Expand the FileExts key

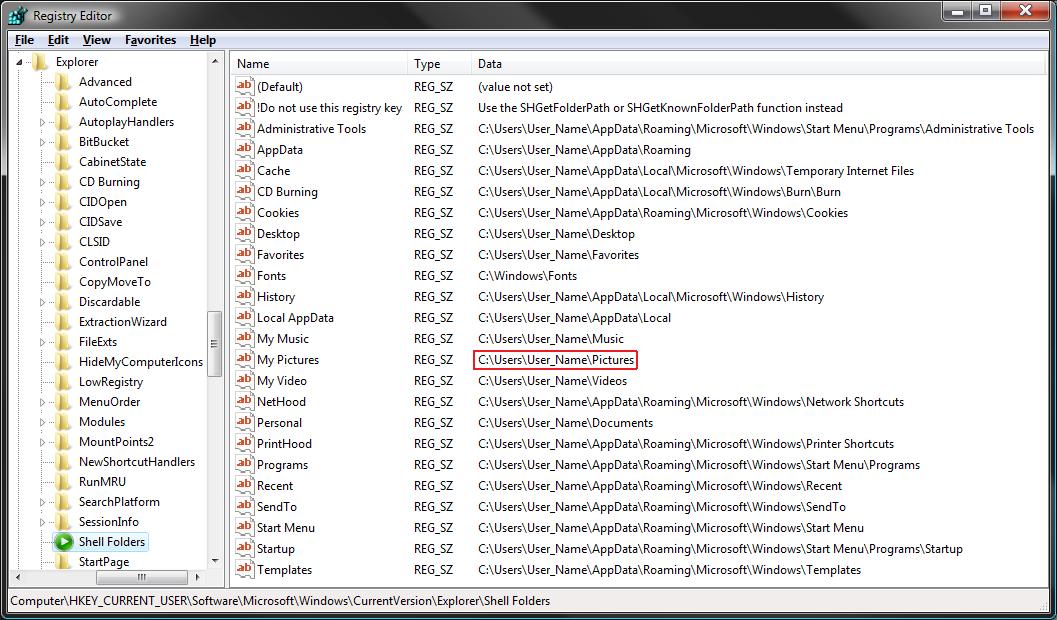pos(42,342)
